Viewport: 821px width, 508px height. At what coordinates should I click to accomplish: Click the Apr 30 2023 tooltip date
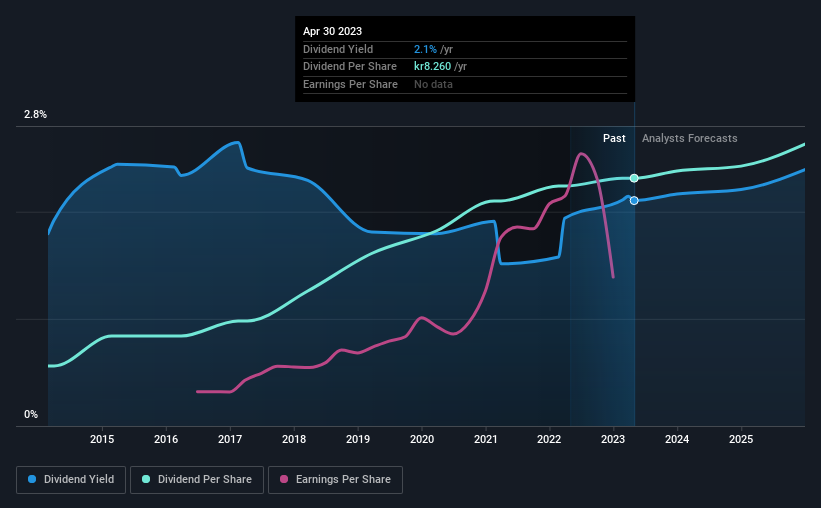tap(332, 31)
